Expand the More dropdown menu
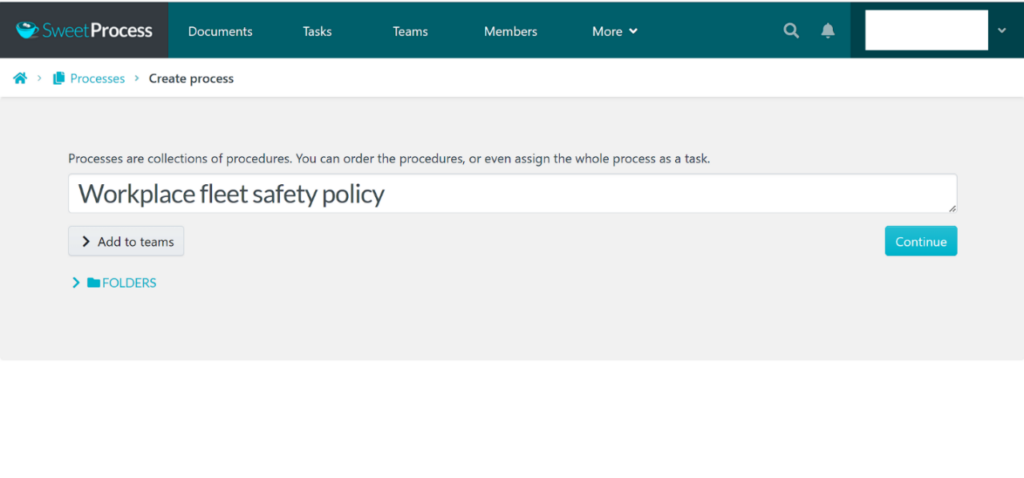Image resolution: width=1024 pixels, height=478 pixels. pyautogui.click(x=615, y=31)
